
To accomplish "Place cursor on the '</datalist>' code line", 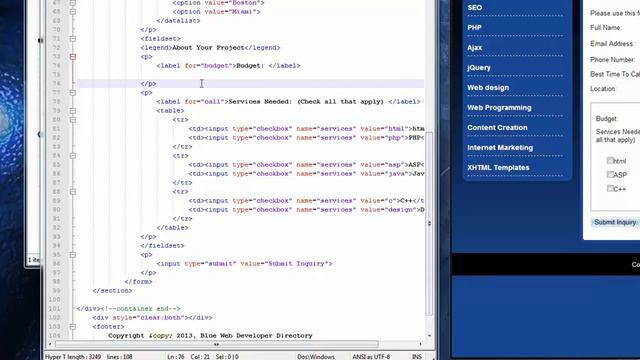I will click(x=178, y=21).
